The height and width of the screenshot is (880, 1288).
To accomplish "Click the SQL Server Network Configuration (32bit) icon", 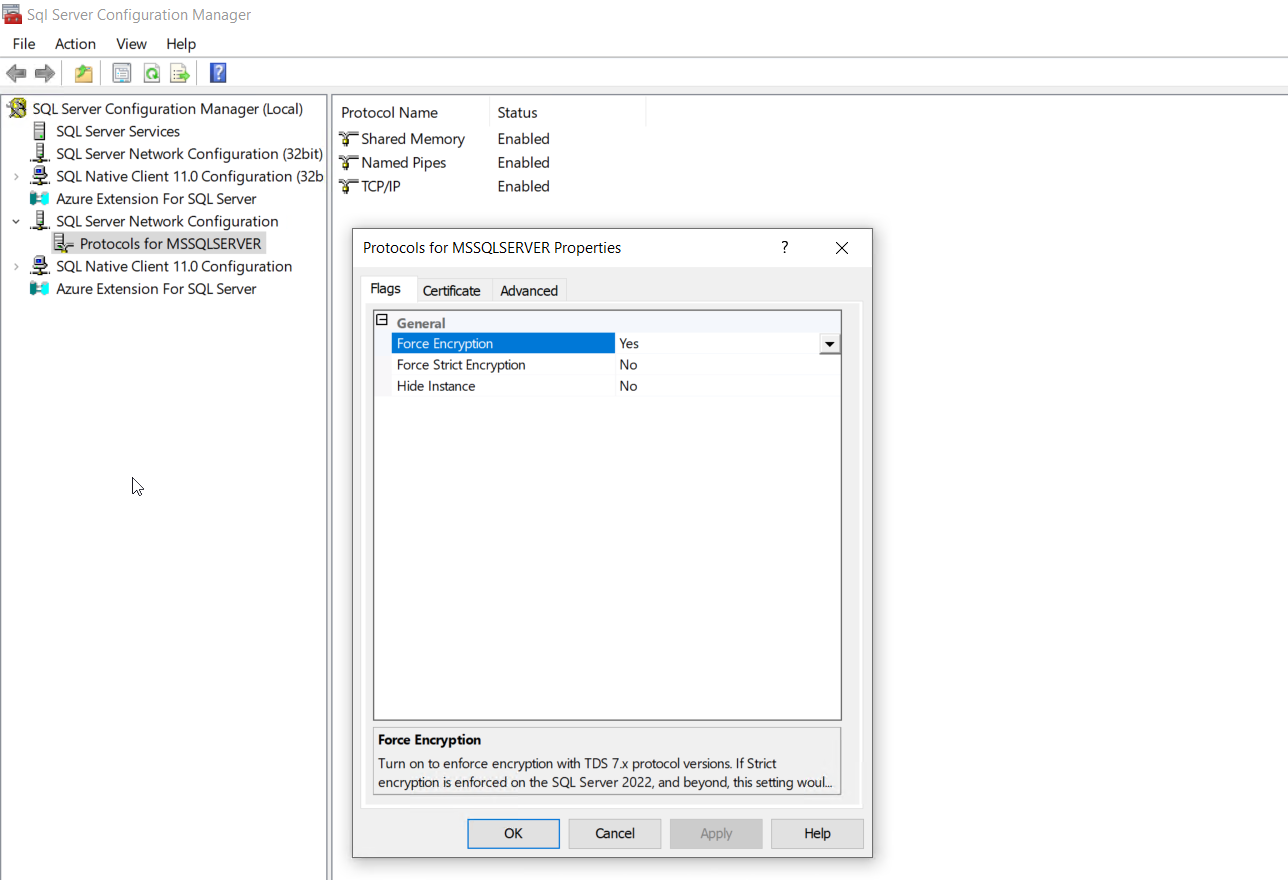I will 40,154.
